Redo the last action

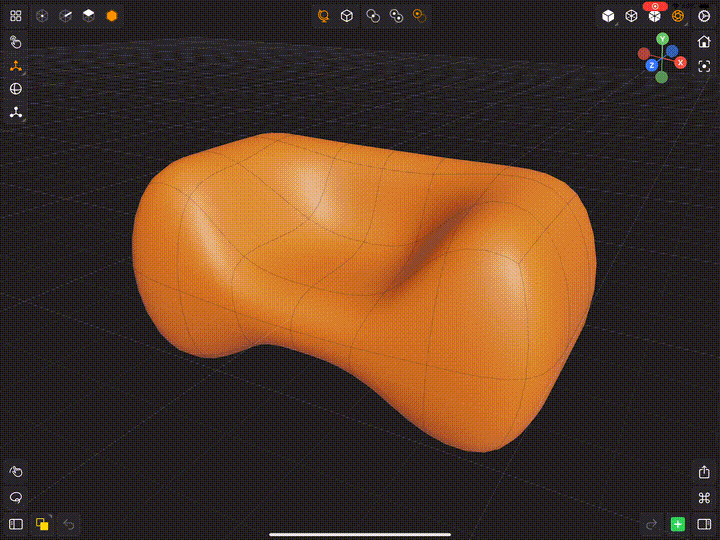point(651,524)
